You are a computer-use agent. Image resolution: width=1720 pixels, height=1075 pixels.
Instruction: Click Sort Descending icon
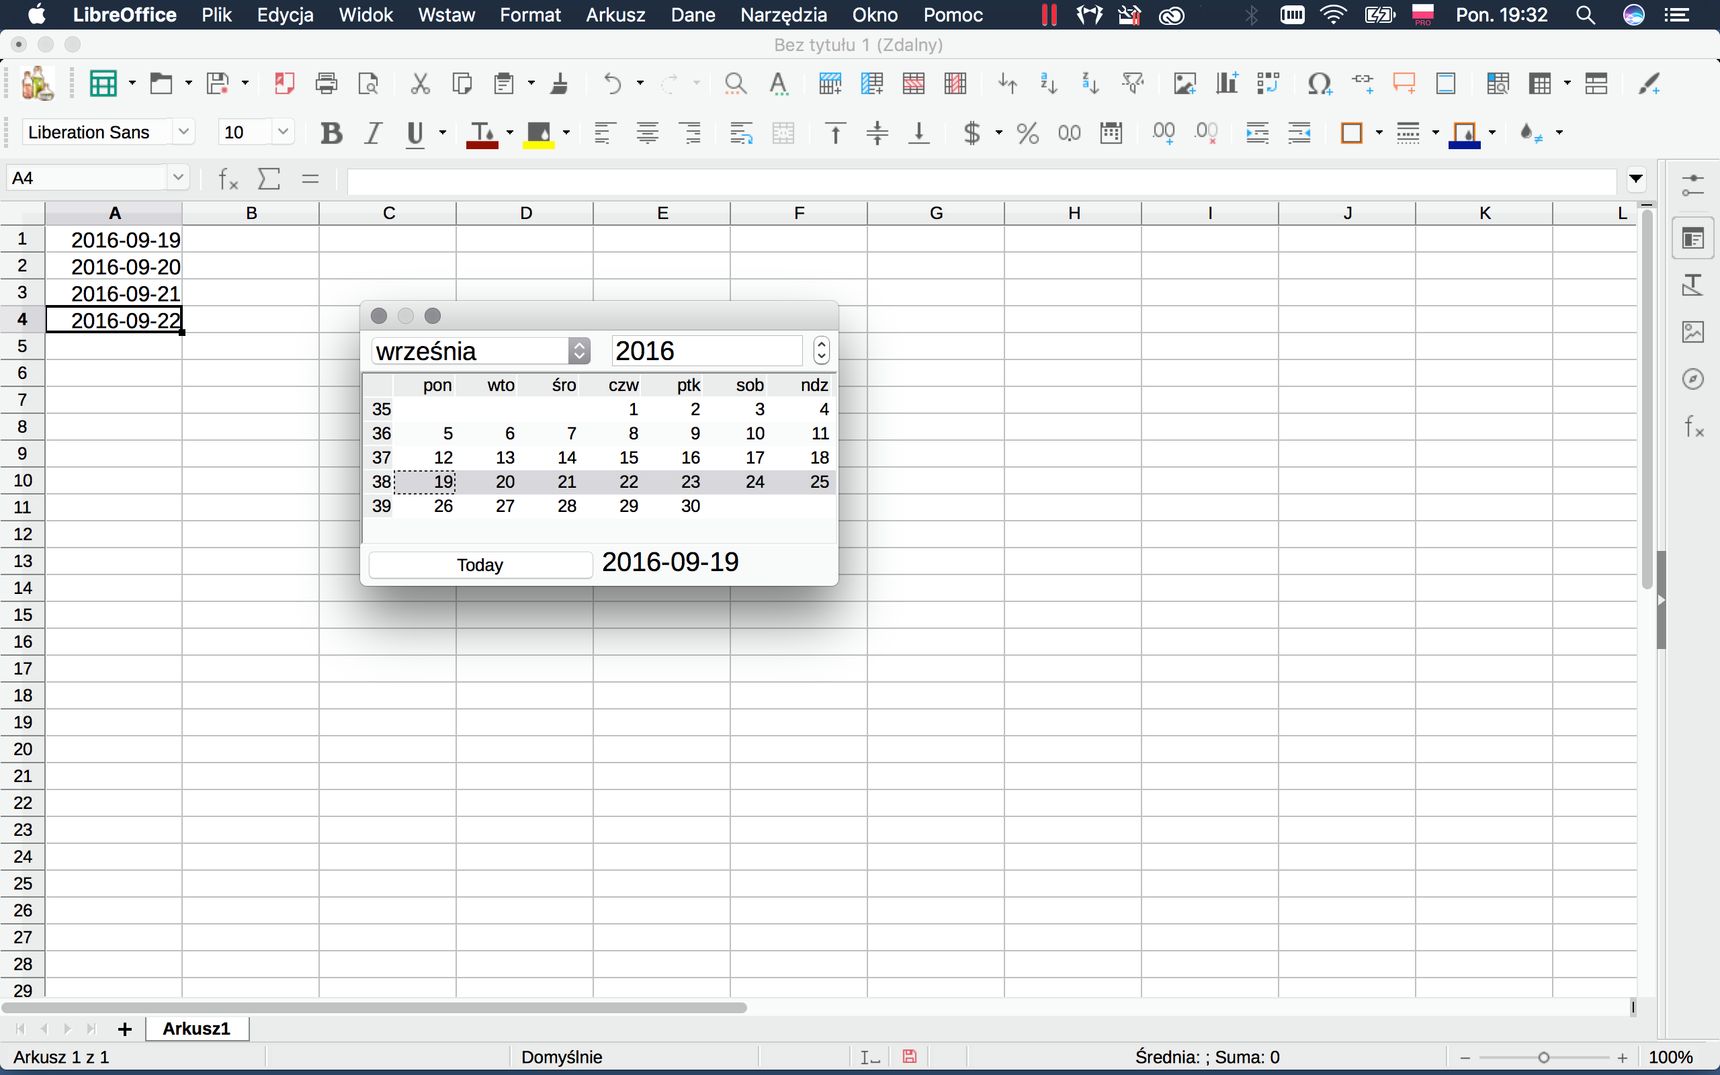click(1091, 84)
